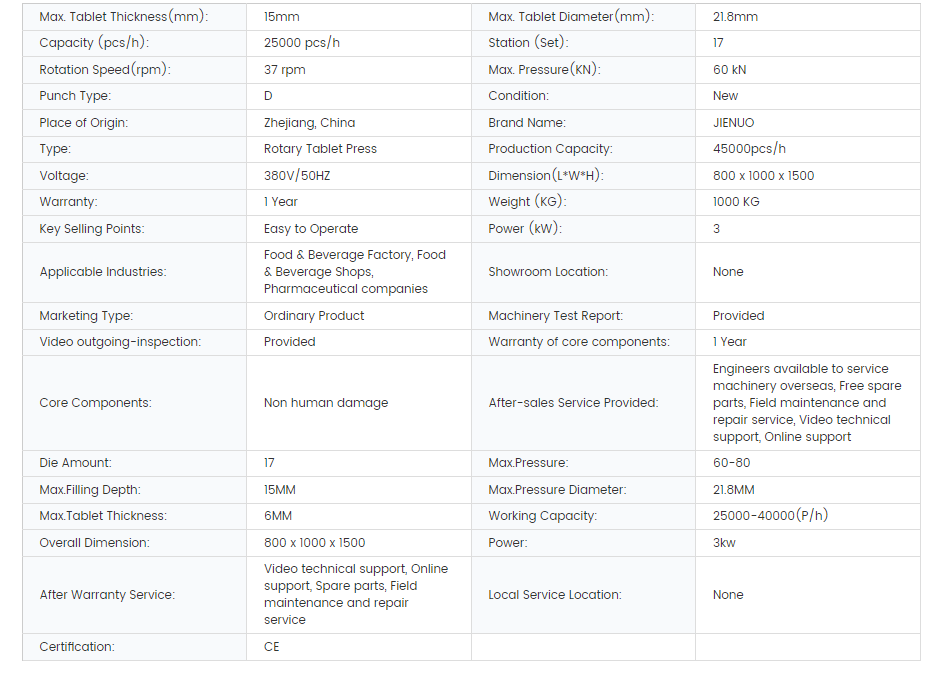Click the '60 kN' max pressure value
Screen dimensions: 935x673
tap(729, 70)
